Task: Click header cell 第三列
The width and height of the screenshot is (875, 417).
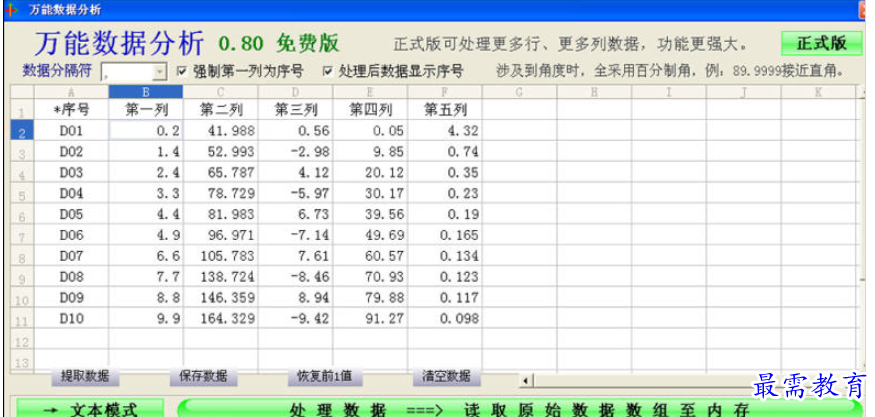Action: point(295,109)
